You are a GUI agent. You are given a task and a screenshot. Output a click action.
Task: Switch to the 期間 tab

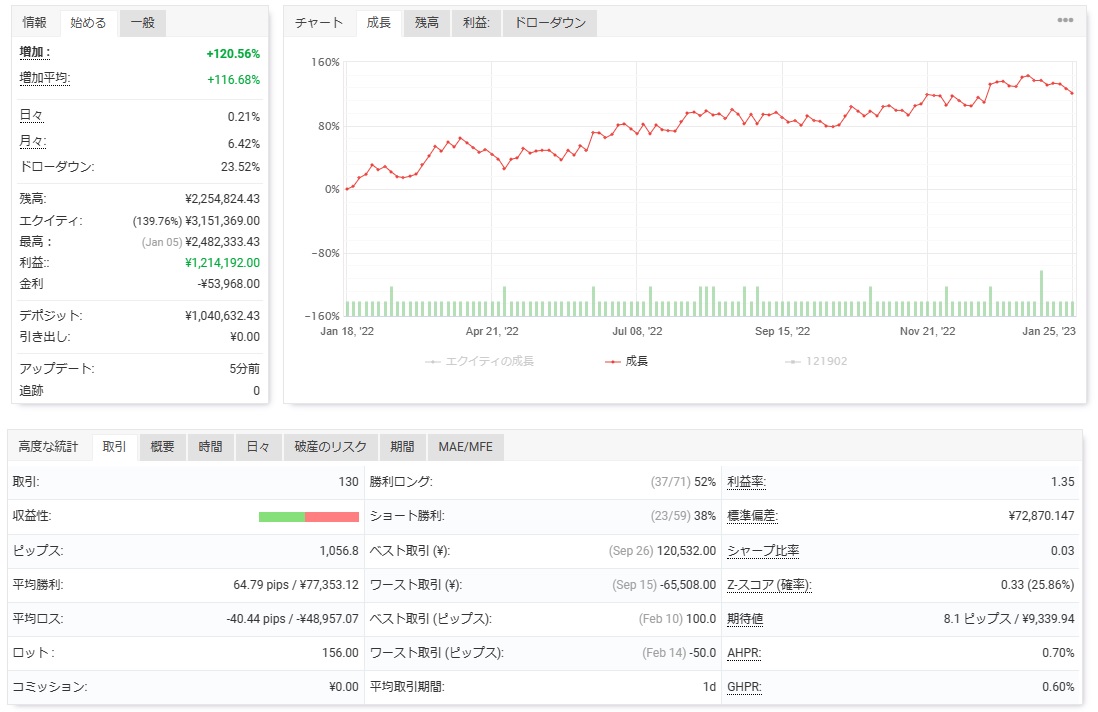tap(402, 447)
